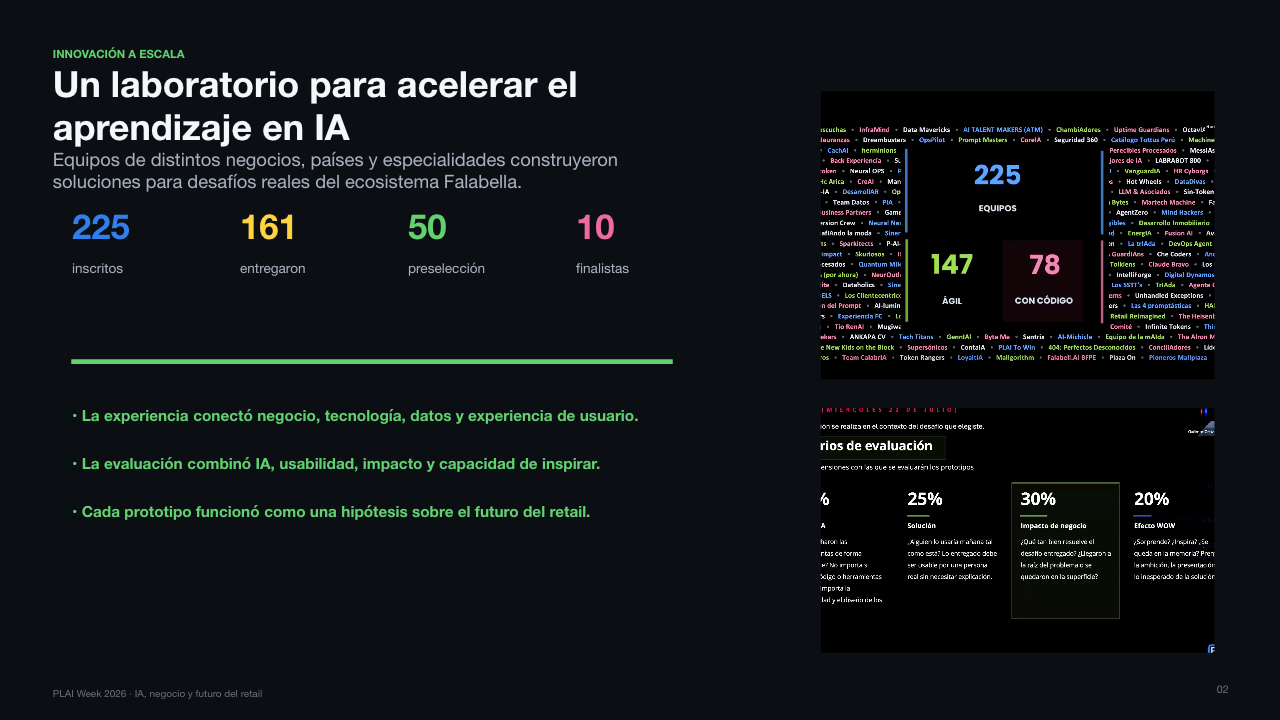Click the pink '10' figure

pyautogui.click(x=595, y=228)
